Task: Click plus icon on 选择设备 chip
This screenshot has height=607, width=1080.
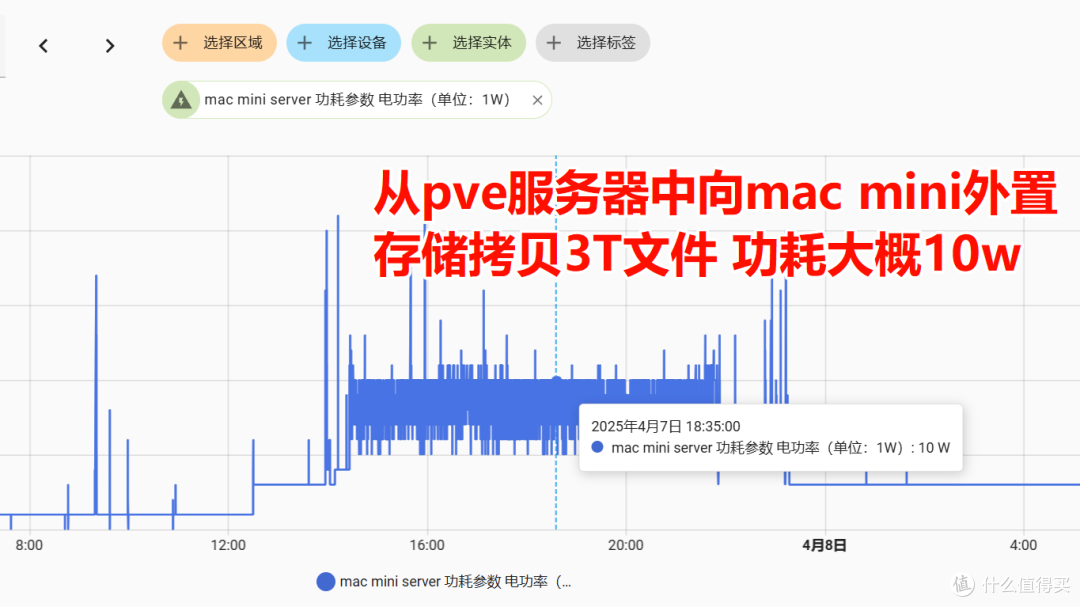Action: point(304,43)
